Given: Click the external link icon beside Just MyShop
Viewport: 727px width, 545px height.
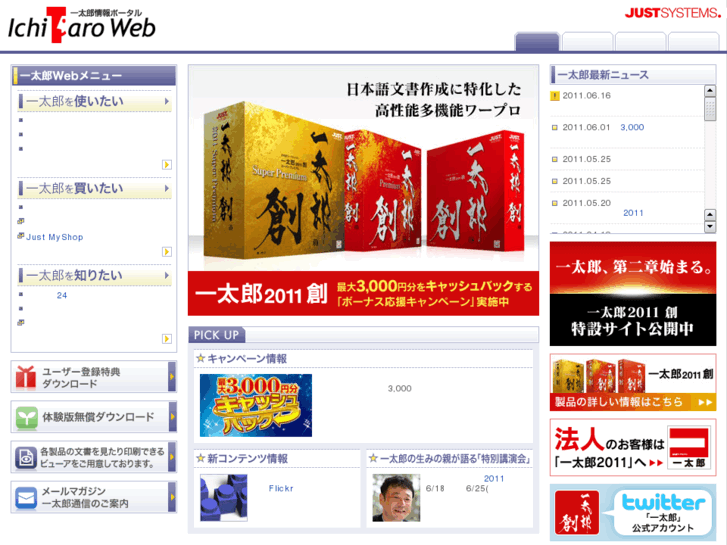Looking at the screenshot, I should [20, 236].
